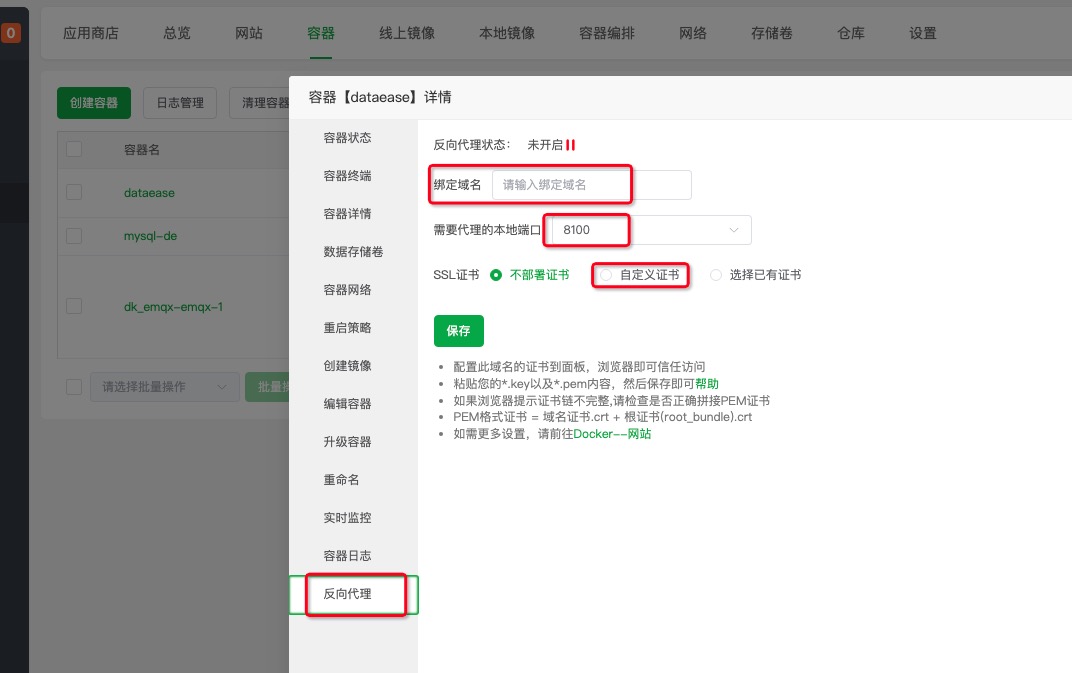Click the red status icon beside 未开启
Viewport: 1072px width, 673px height.
[x=570, y=145]
